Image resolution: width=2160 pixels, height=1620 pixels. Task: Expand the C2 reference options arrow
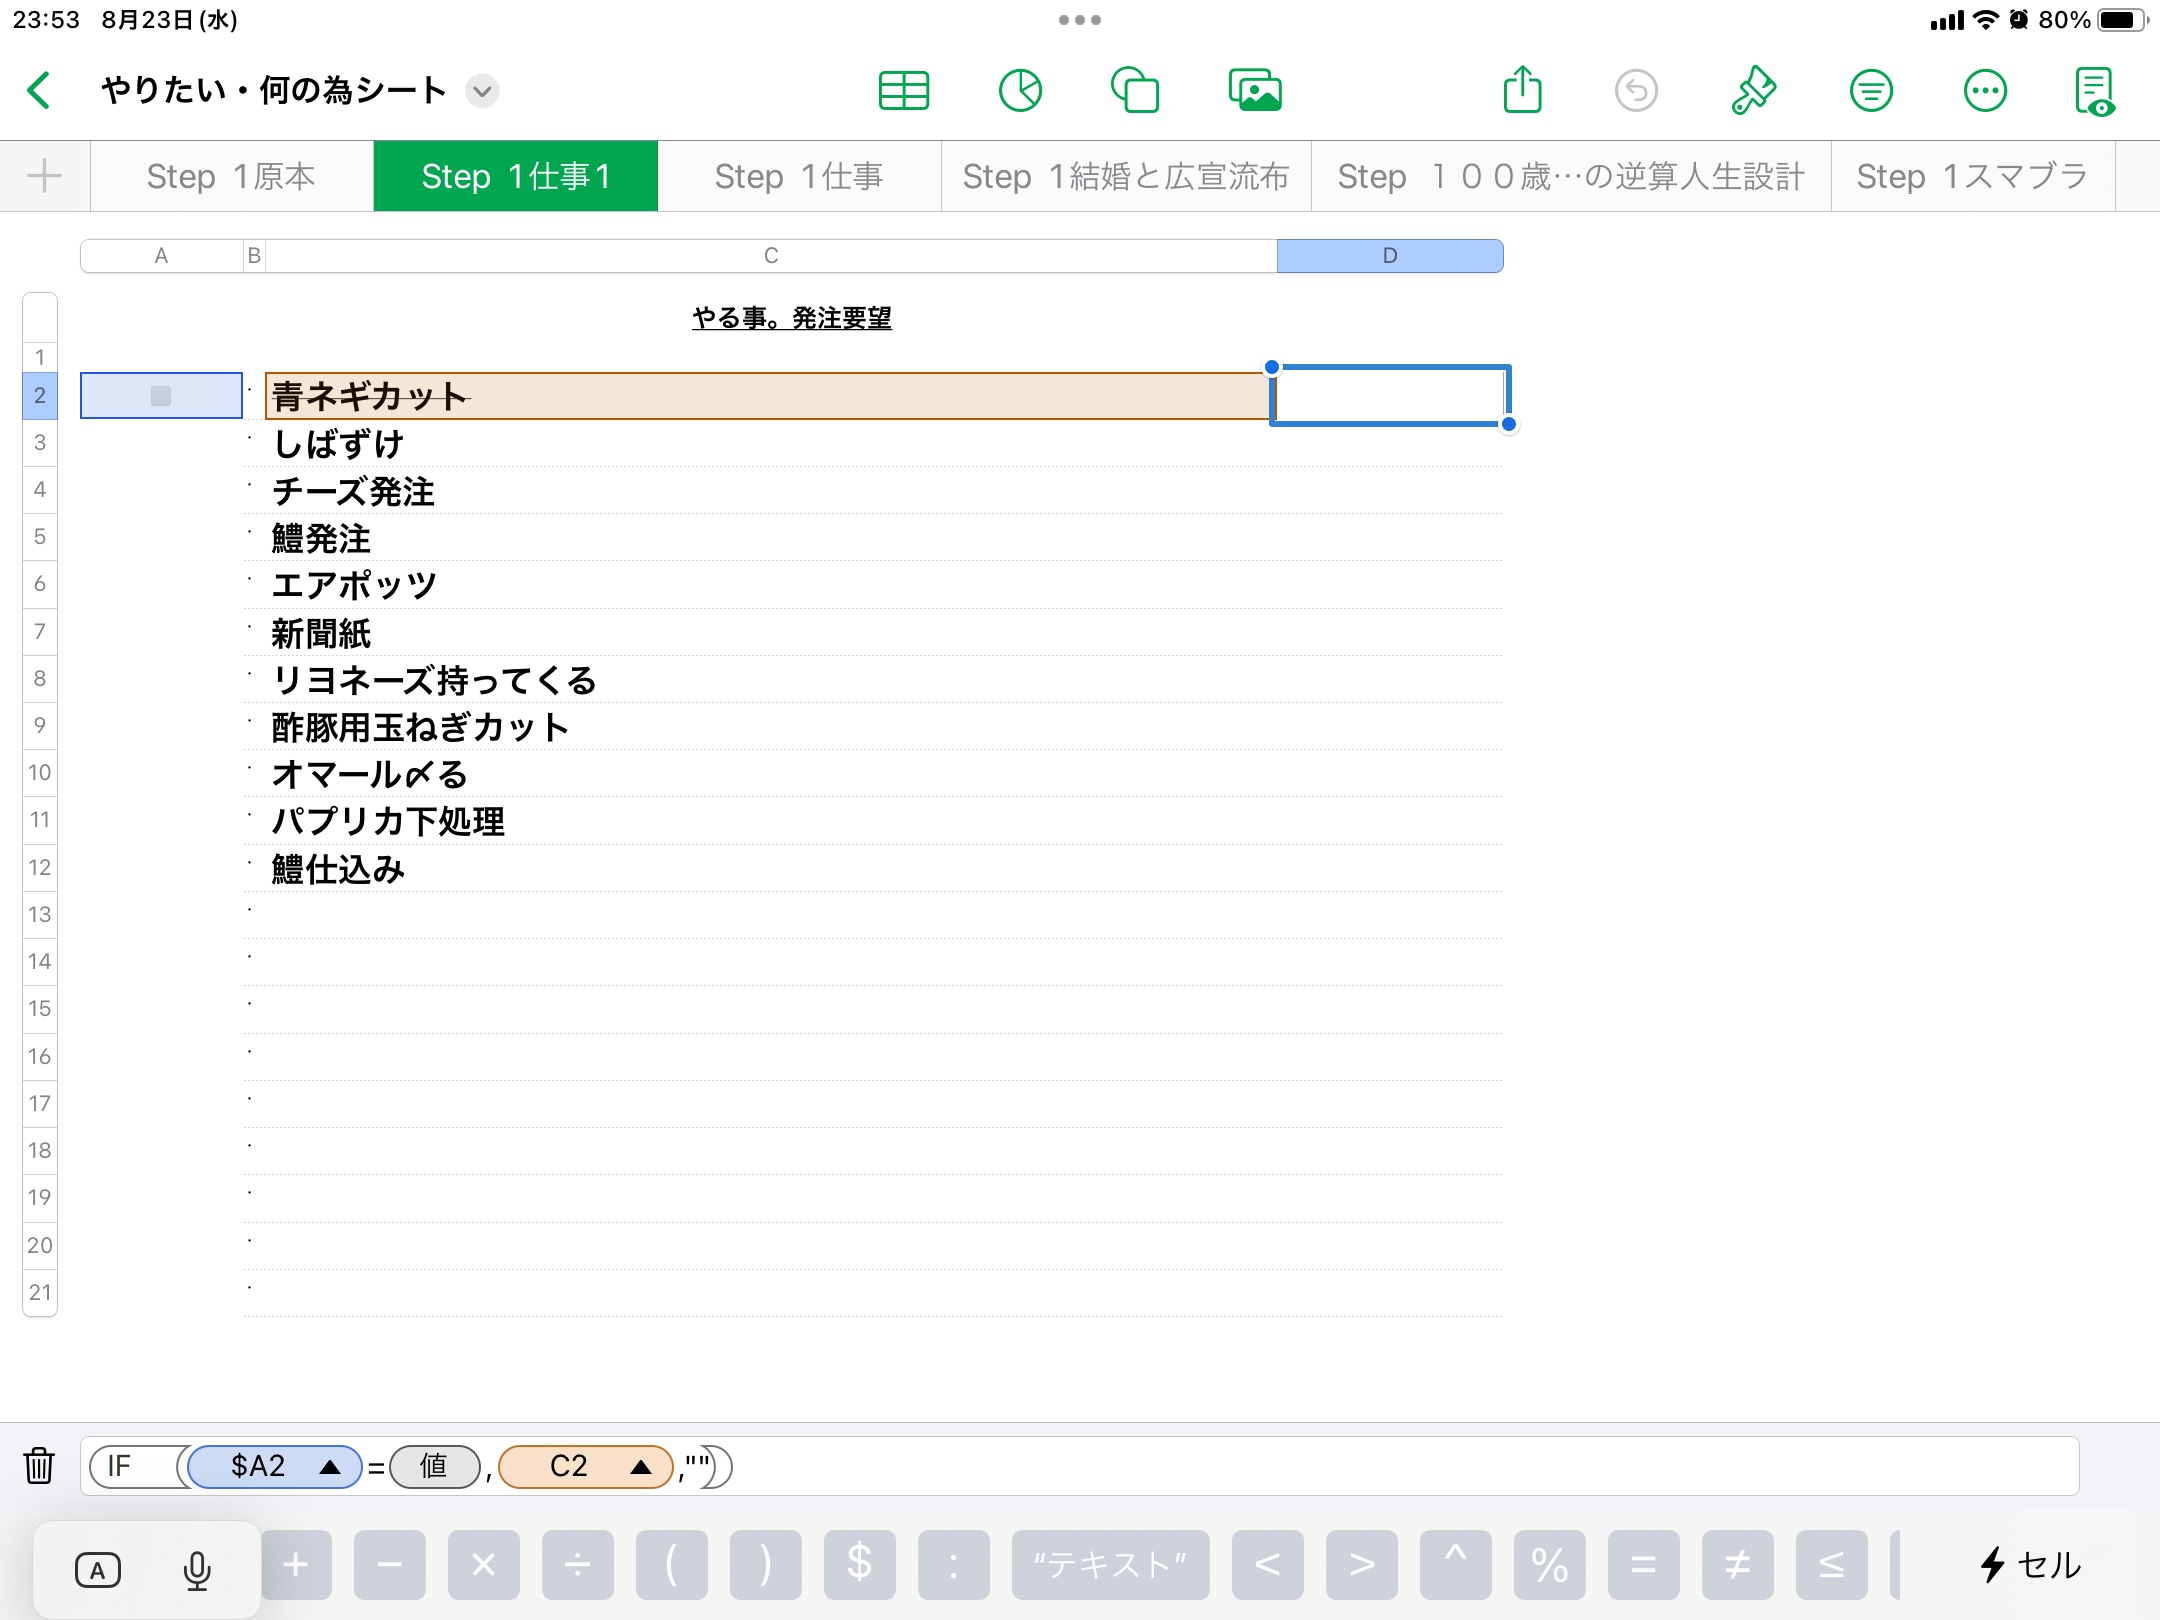[x=641, y=1467]
